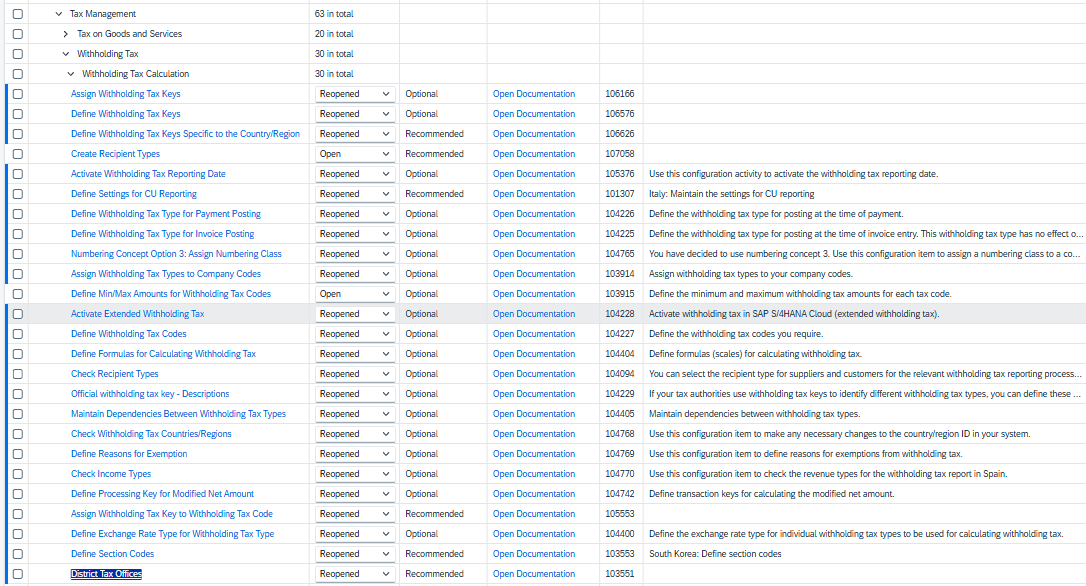Open Numbering Concept Option 3 link
This screenshot has height=586, width=1086.
click(x=176, y=254)
